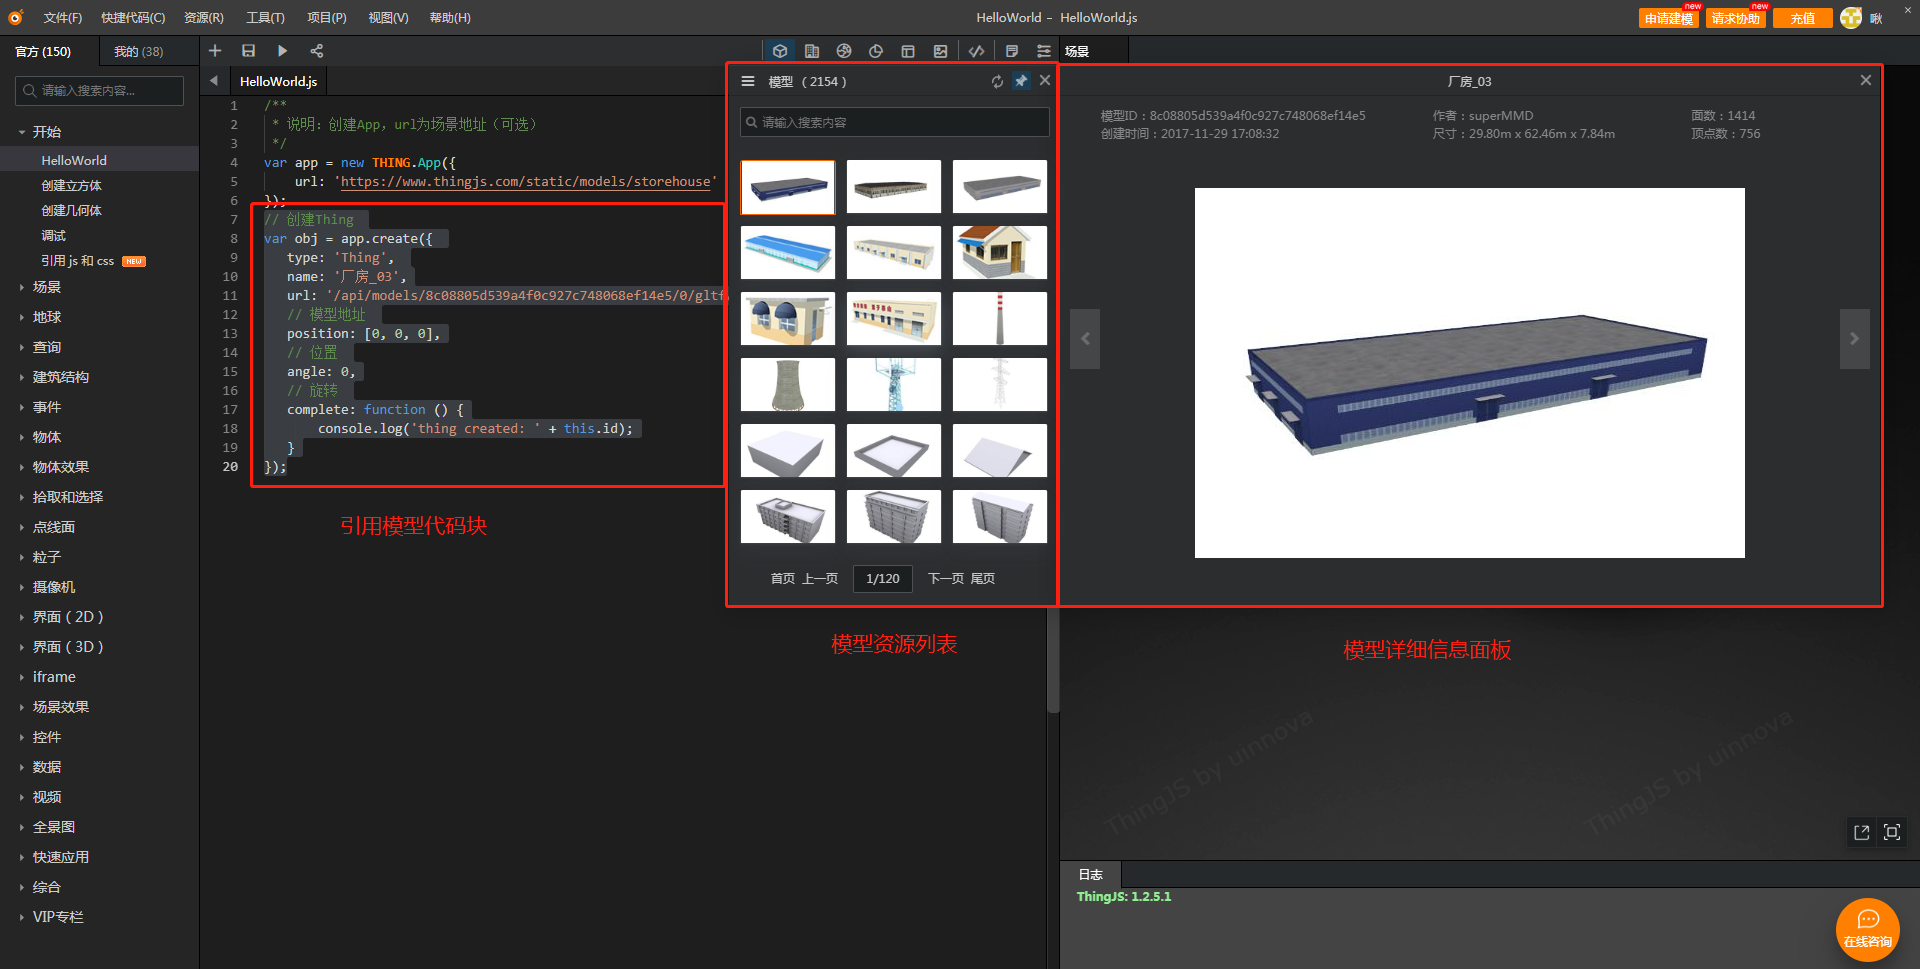Expand the 摄像机 category in sidebar
1920x969 pixels.
53,587
